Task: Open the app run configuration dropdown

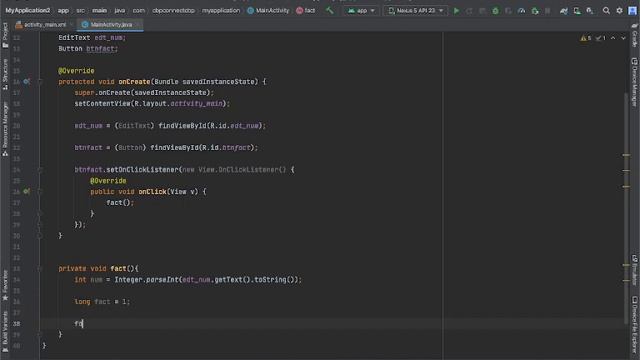Action: click(361, 11)
